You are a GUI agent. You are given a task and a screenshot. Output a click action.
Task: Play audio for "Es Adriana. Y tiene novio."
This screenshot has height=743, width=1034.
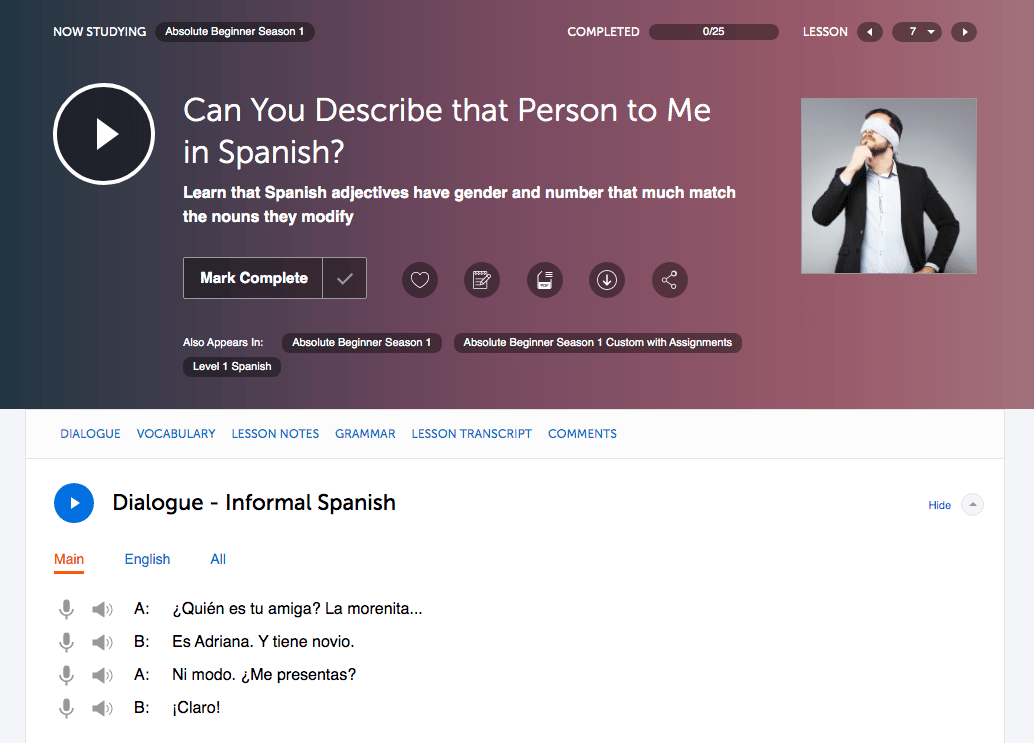click(x=102, y=642)
